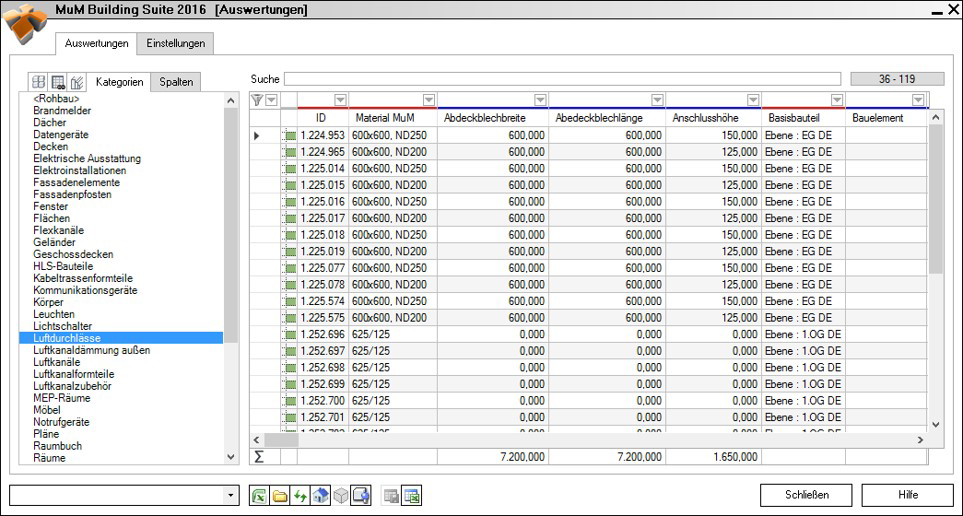The width and height of the screenshot is (963, 516).
Task: Click the green element icon of row 1.225.014
Action: 289,168
